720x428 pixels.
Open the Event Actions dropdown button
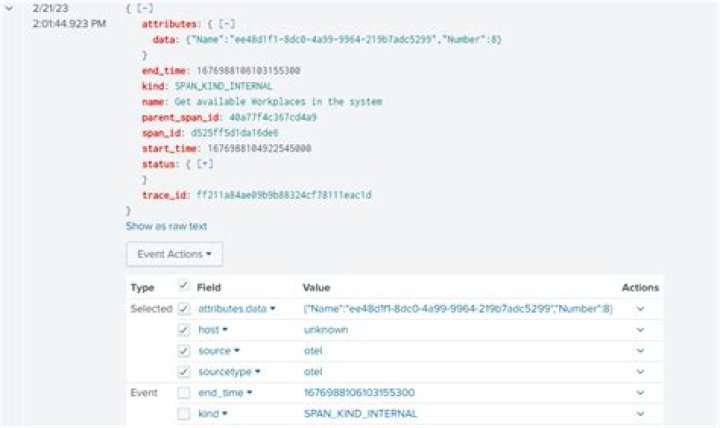coord(174,254)
